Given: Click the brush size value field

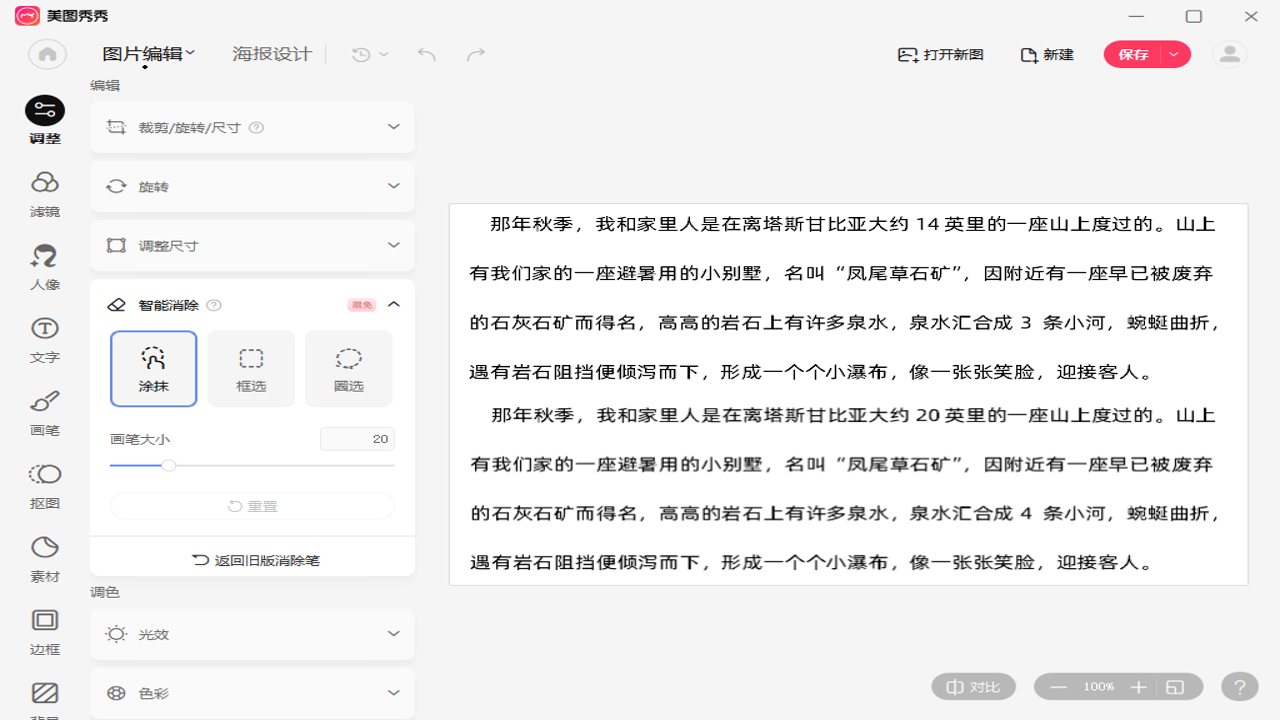Looking at the screenshot, I should [x=357, y=439].
